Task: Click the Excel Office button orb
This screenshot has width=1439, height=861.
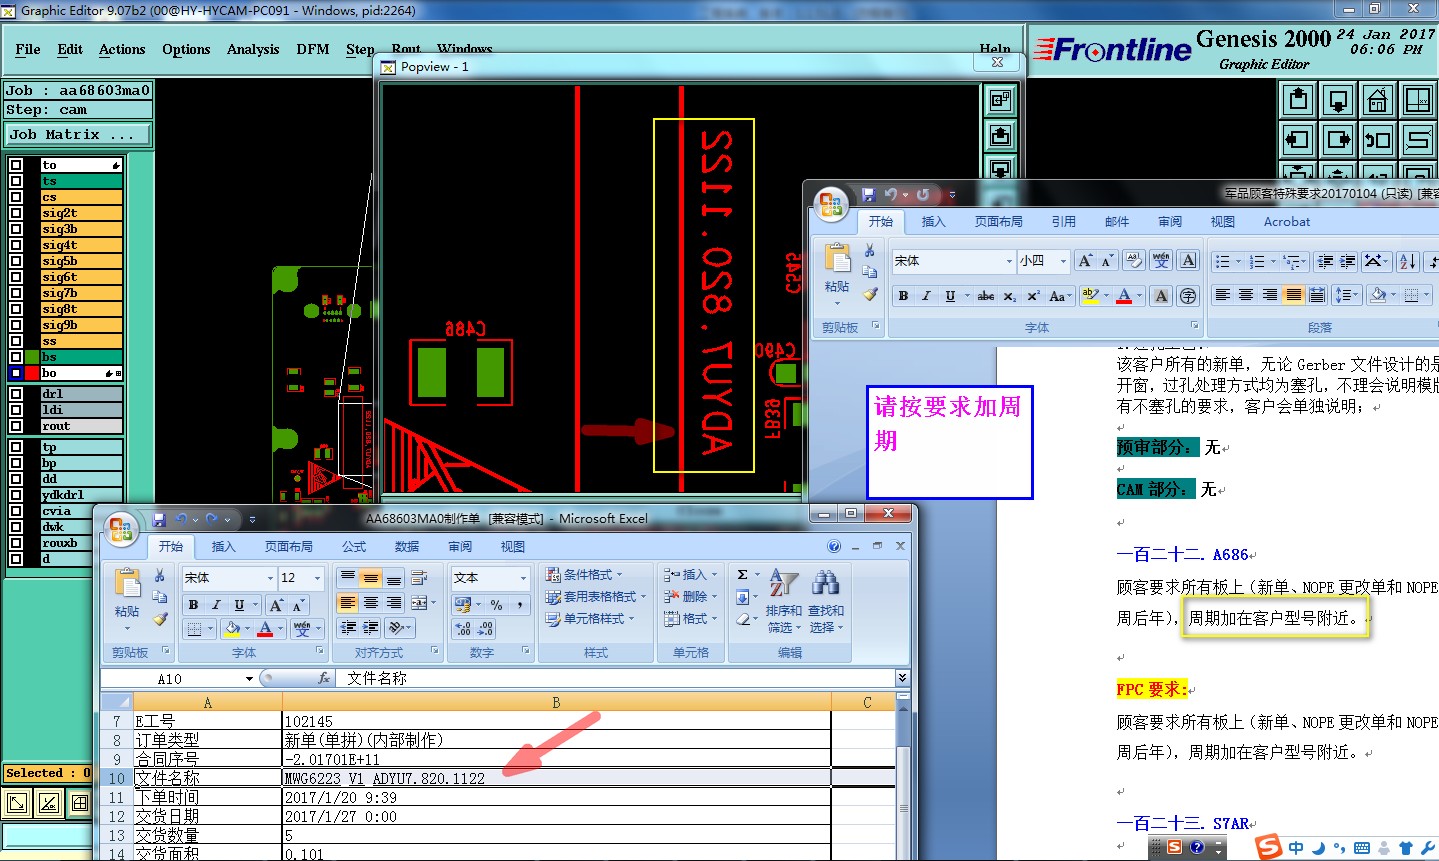Action: tap(121, 528)
